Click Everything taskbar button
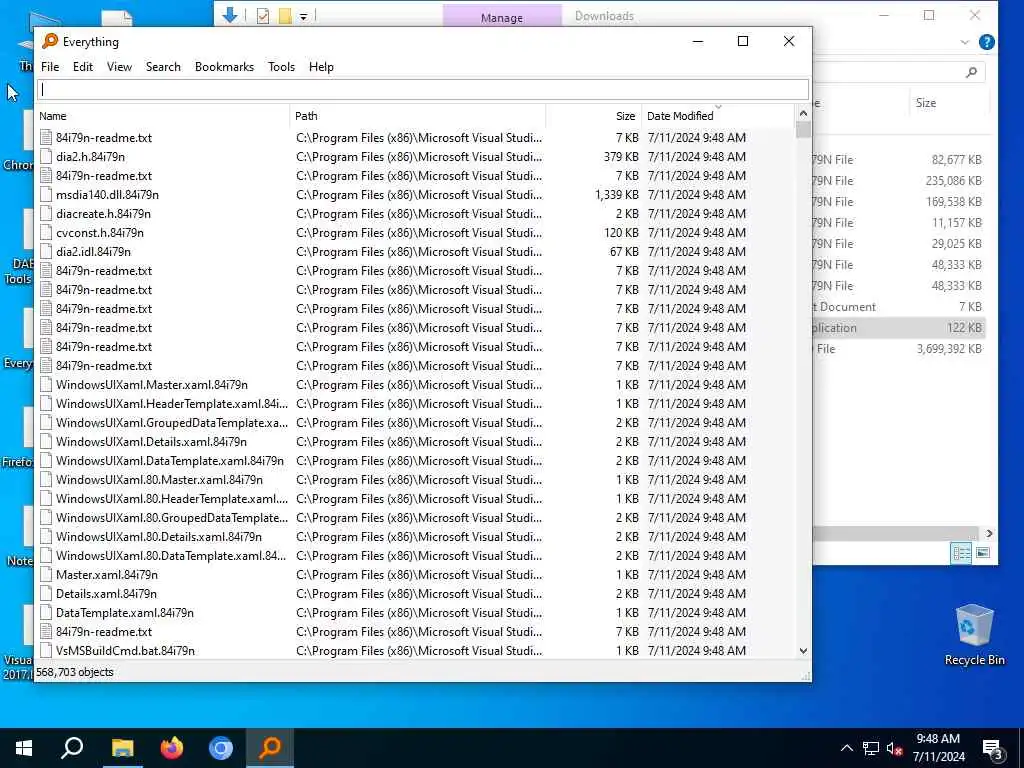Screen dimensions: 1024x768 [x=270, y=748]
